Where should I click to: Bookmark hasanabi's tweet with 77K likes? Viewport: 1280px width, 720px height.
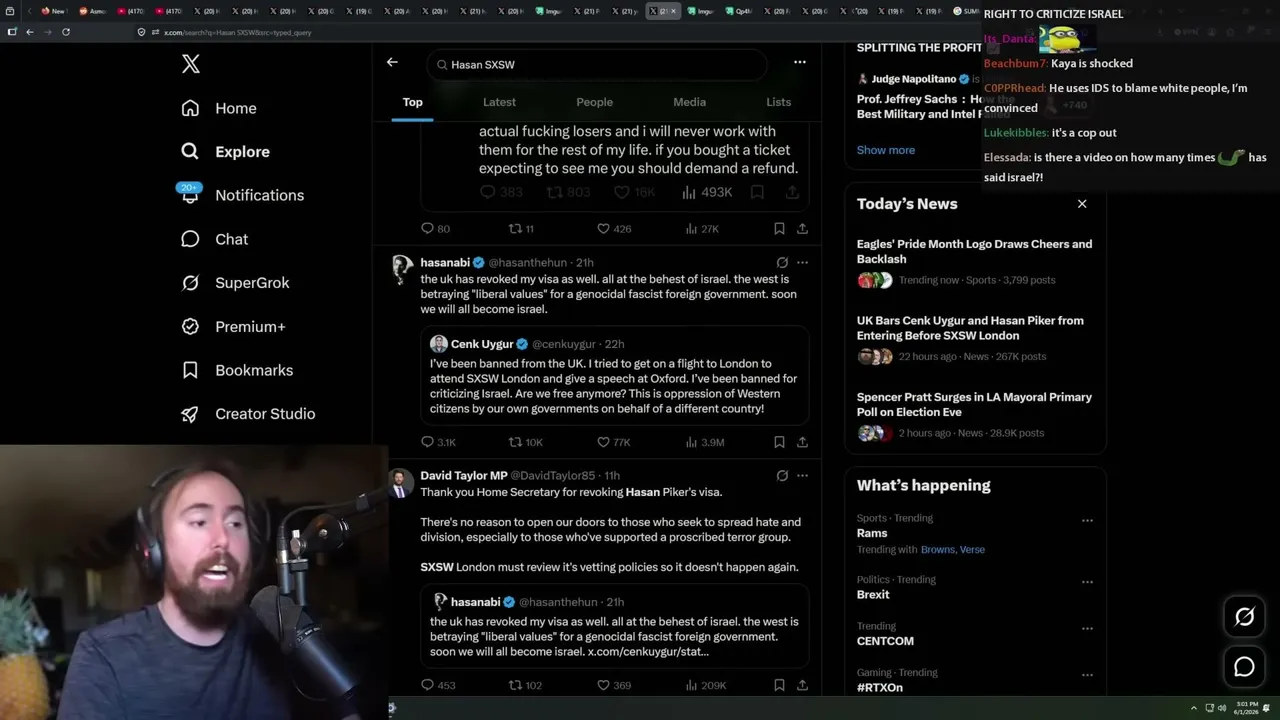(x=779, y=442)
